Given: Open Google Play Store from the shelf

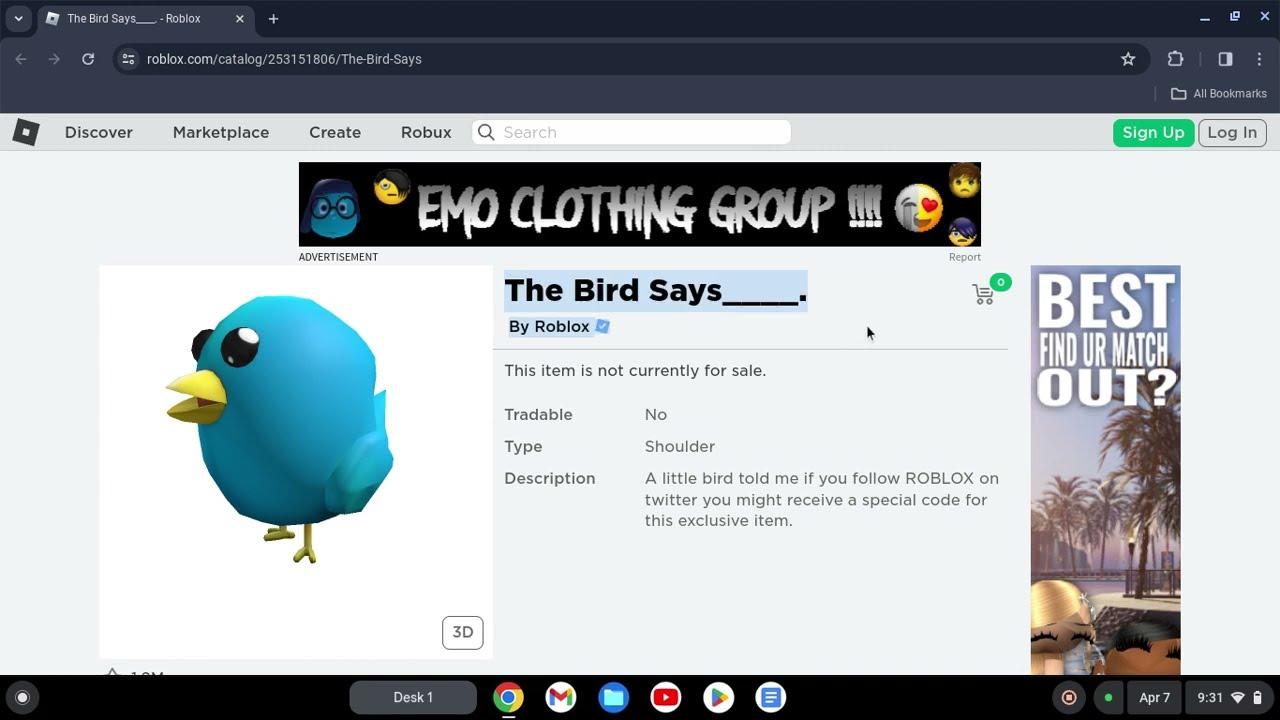Looking at the screenshot, I should 718,697.
